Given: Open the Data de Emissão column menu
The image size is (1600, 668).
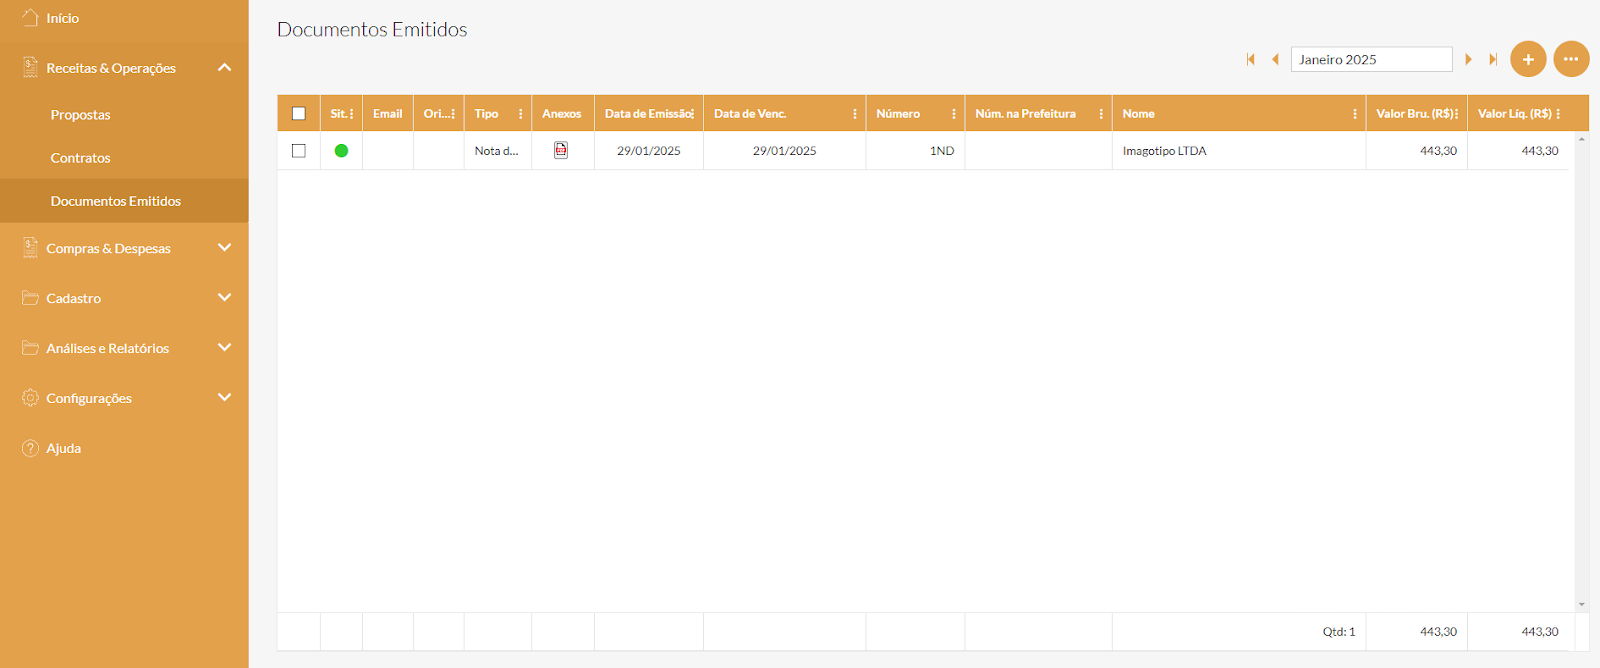Looking at the screenshot, I should [x=692, y=114].
